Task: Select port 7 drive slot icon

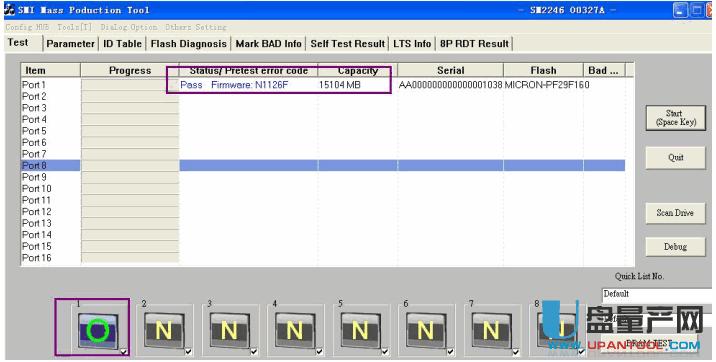Action: tap(491, 330)
